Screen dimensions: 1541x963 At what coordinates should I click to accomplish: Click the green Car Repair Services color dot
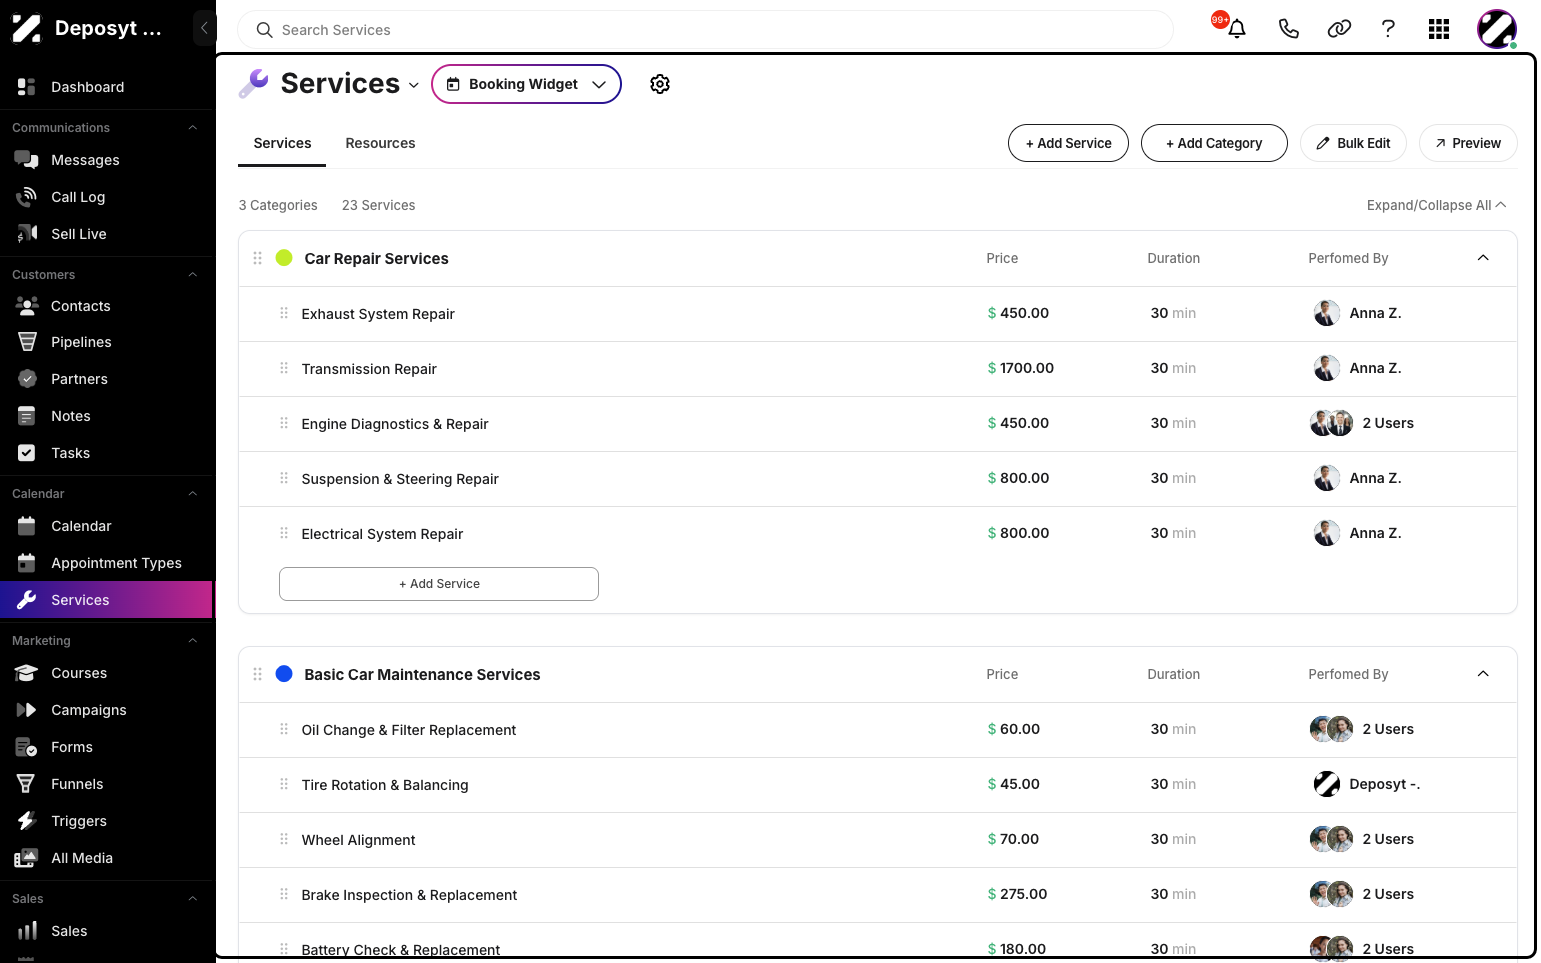pos(284,258)
